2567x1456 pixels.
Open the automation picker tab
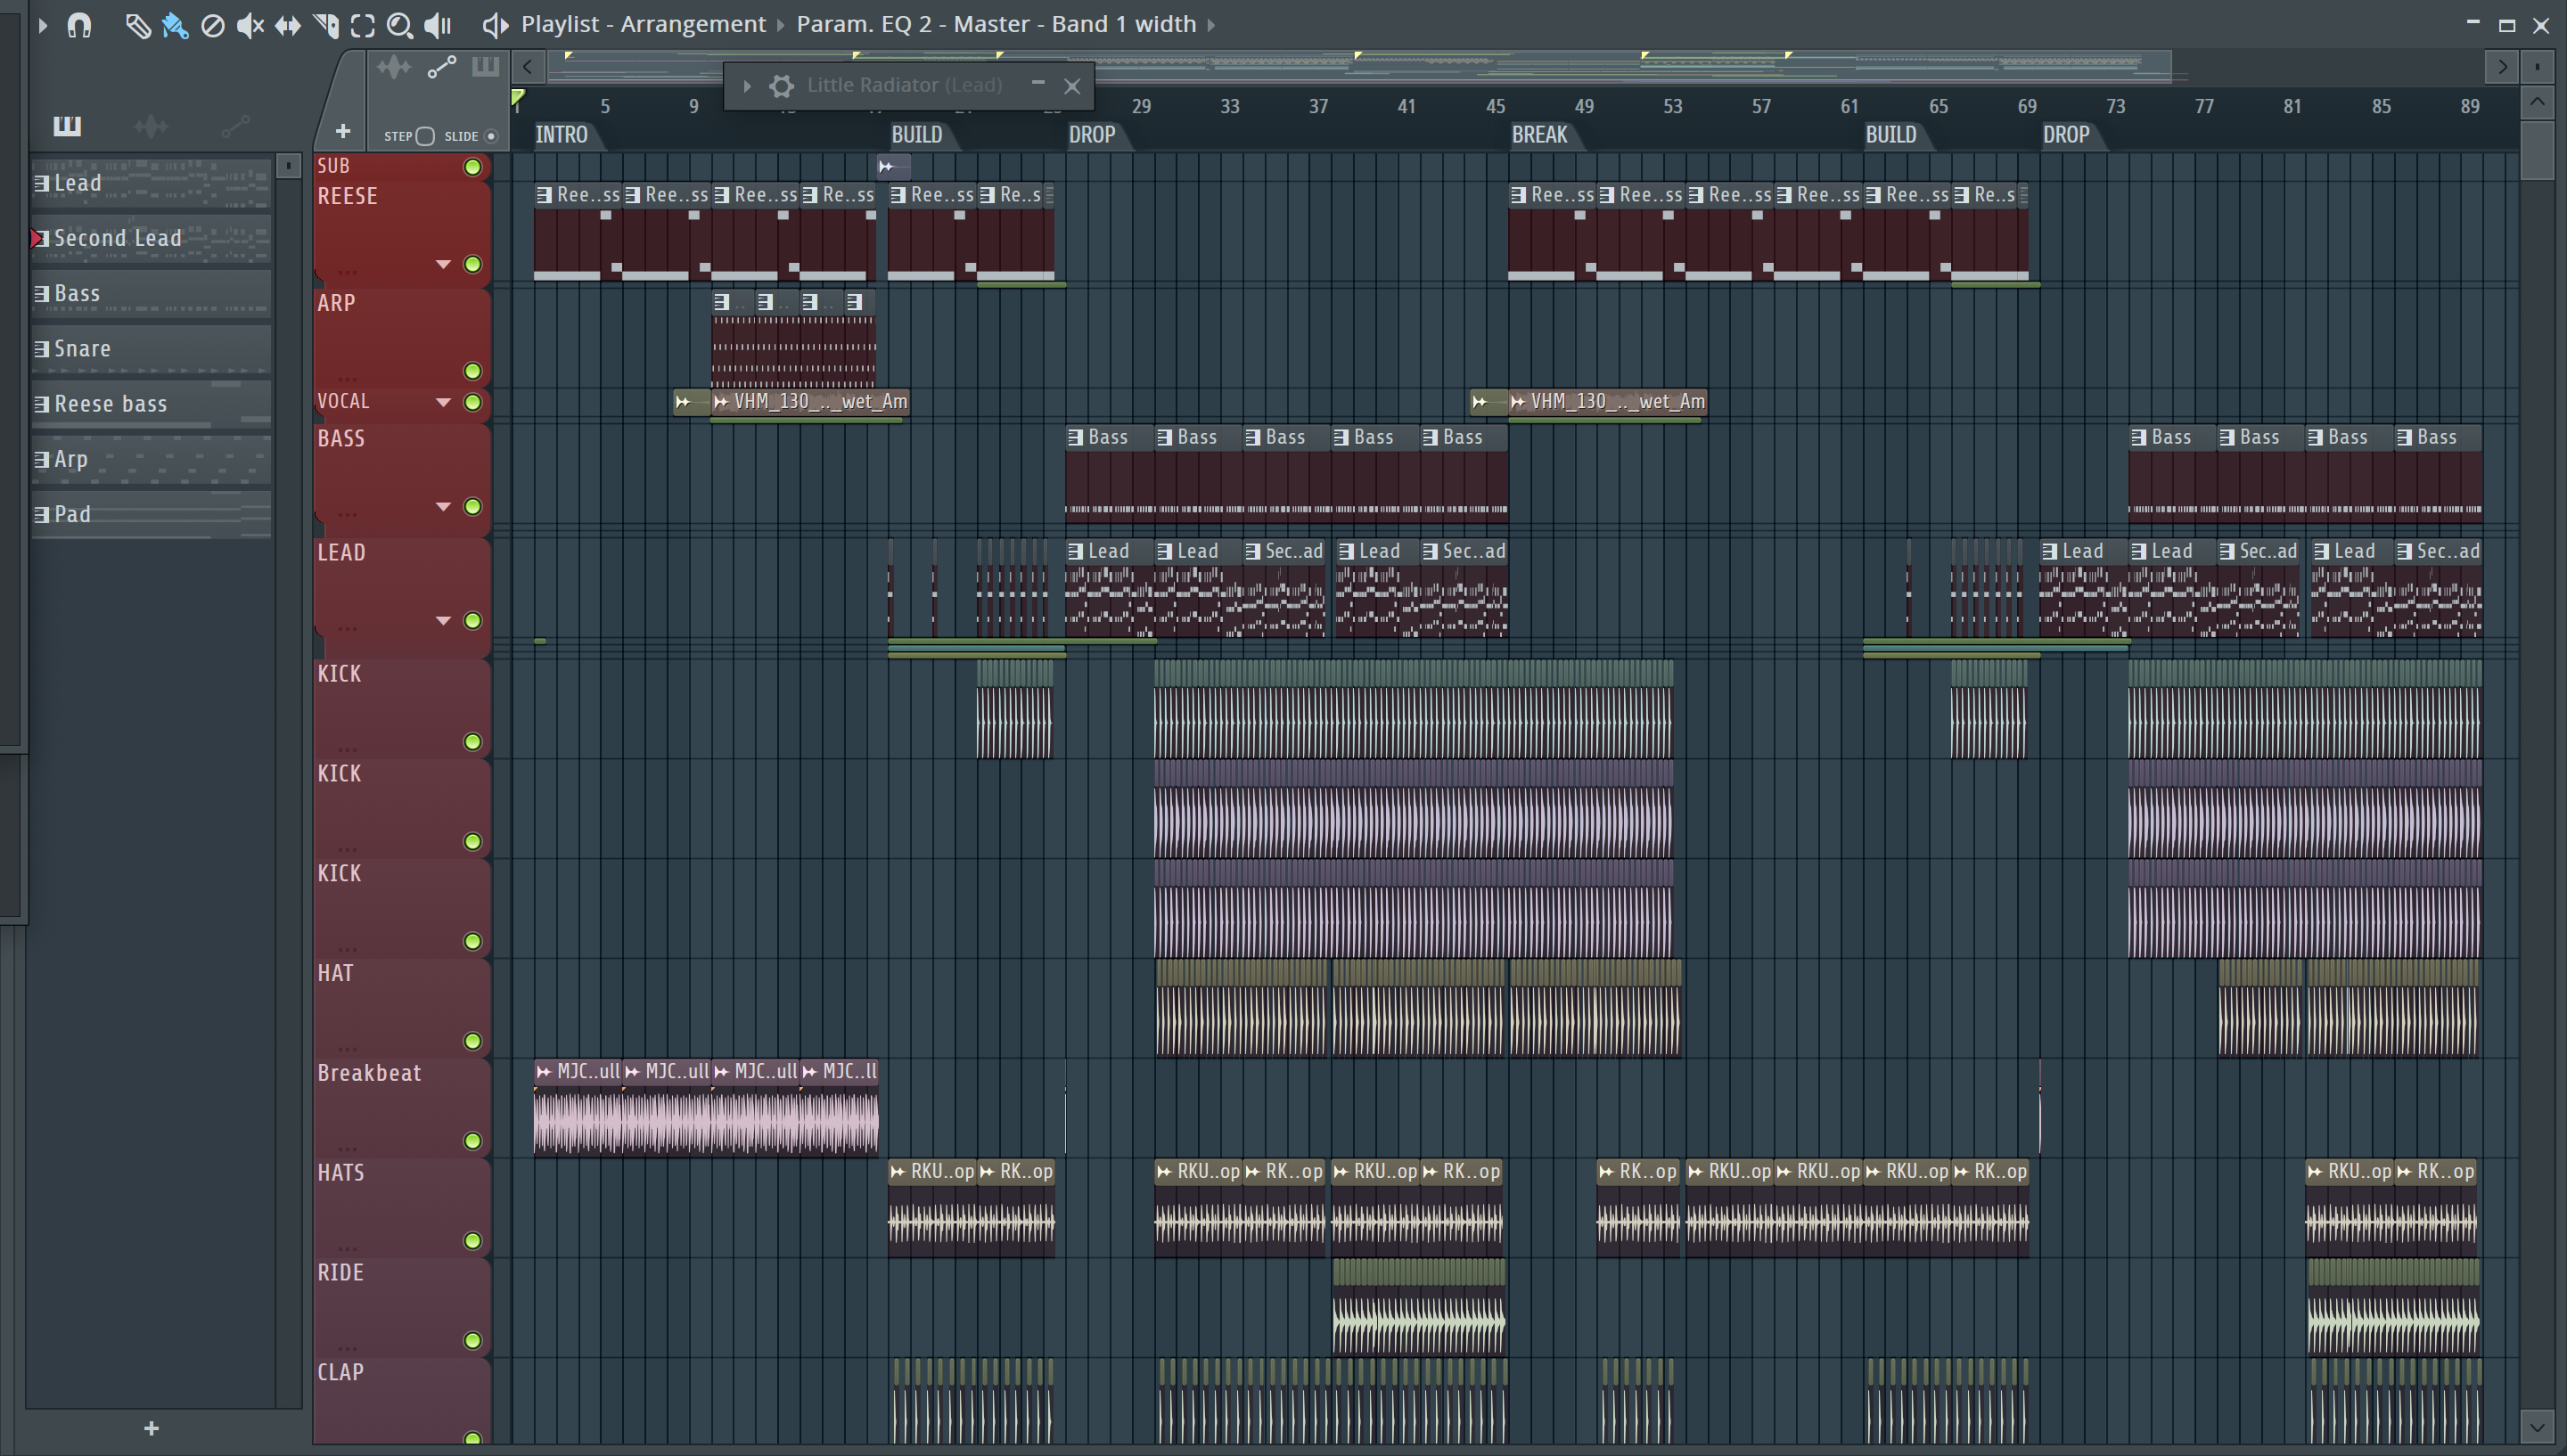[x=235, y=126]
